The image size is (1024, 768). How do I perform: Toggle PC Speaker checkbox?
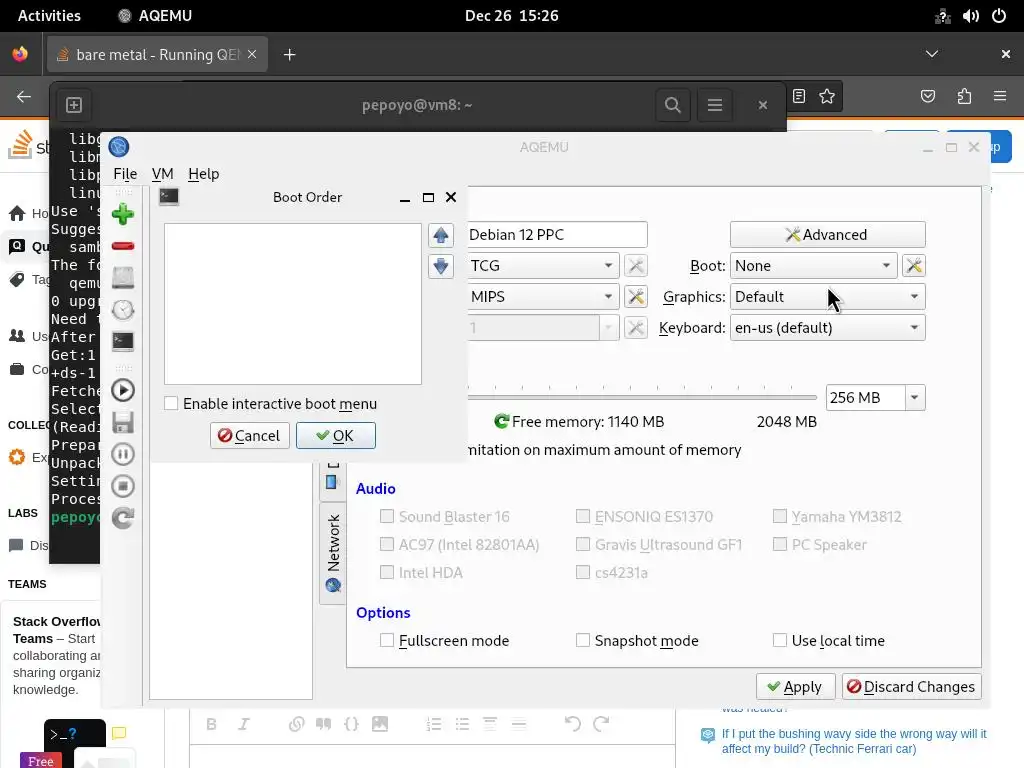tap(780, 545)
